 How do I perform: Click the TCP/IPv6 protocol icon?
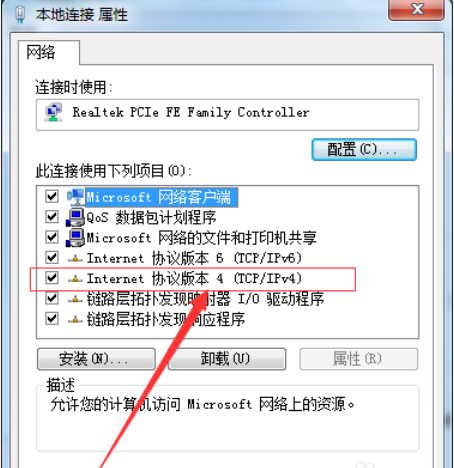coord(75,258)
